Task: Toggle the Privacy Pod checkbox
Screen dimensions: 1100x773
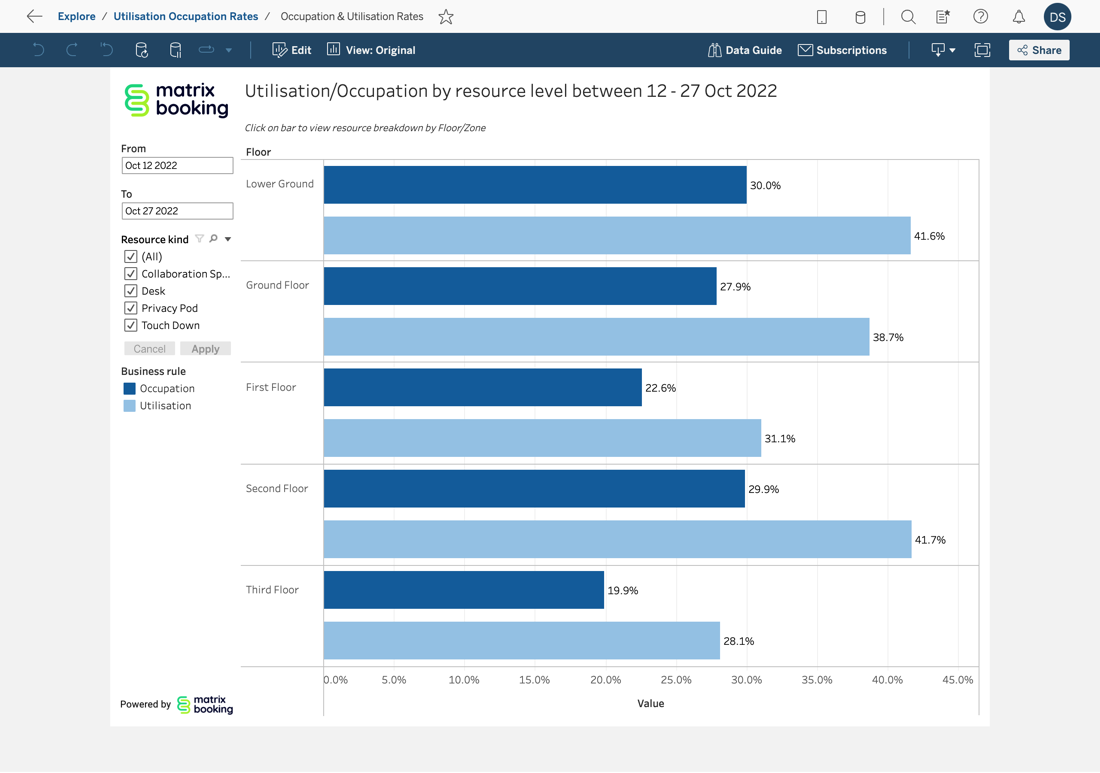Action: click(131, 308)
